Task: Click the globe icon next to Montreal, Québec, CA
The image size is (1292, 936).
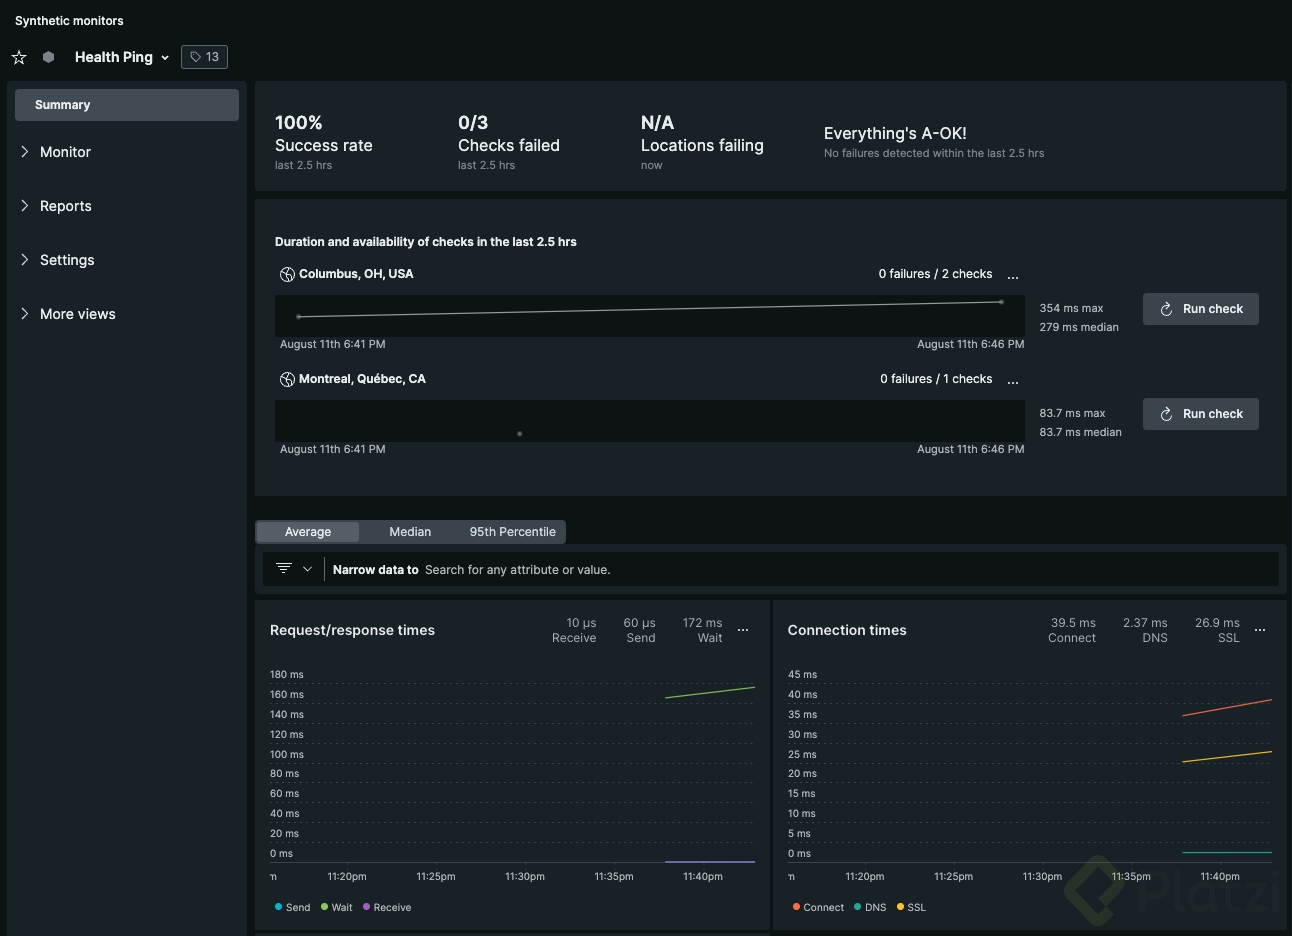Action: [287, 379]
